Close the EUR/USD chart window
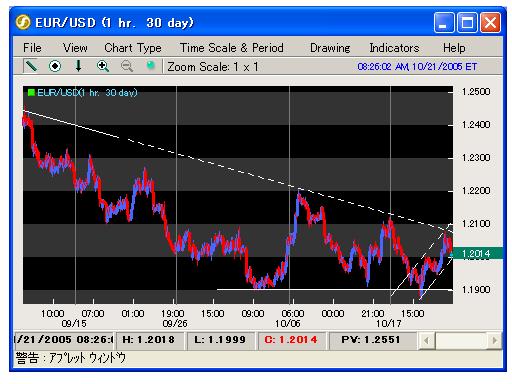Image resolution: width=512 pixels, height=384 pixels. tap(490, 23)
